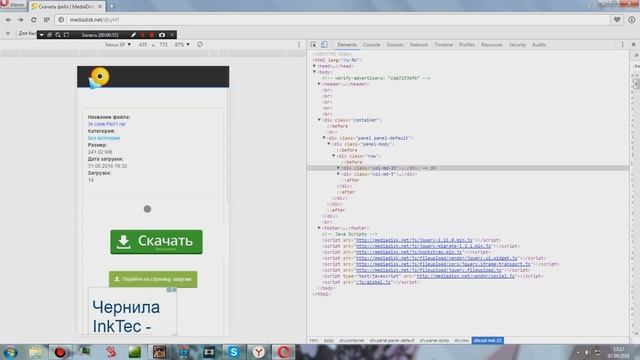Image resolution: width=640 pixels, height=360 pixels.
Task: Select div.panel-body in the breadcrumb
Action: (x=434, y=340)
